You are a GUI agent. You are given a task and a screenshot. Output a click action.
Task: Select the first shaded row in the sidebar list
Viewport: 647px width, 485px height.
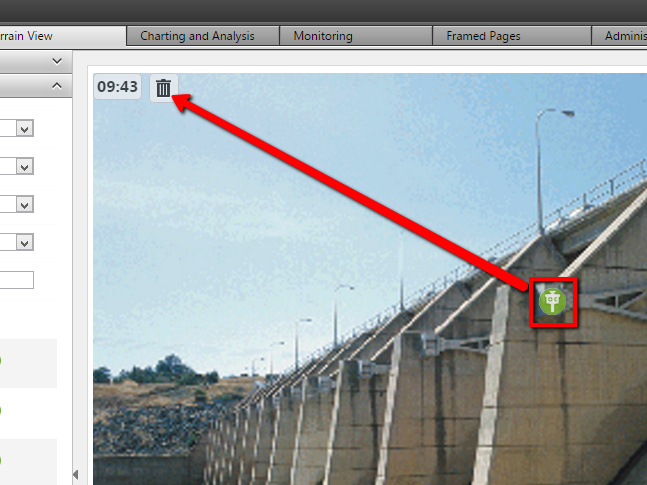tap(28, 364)
